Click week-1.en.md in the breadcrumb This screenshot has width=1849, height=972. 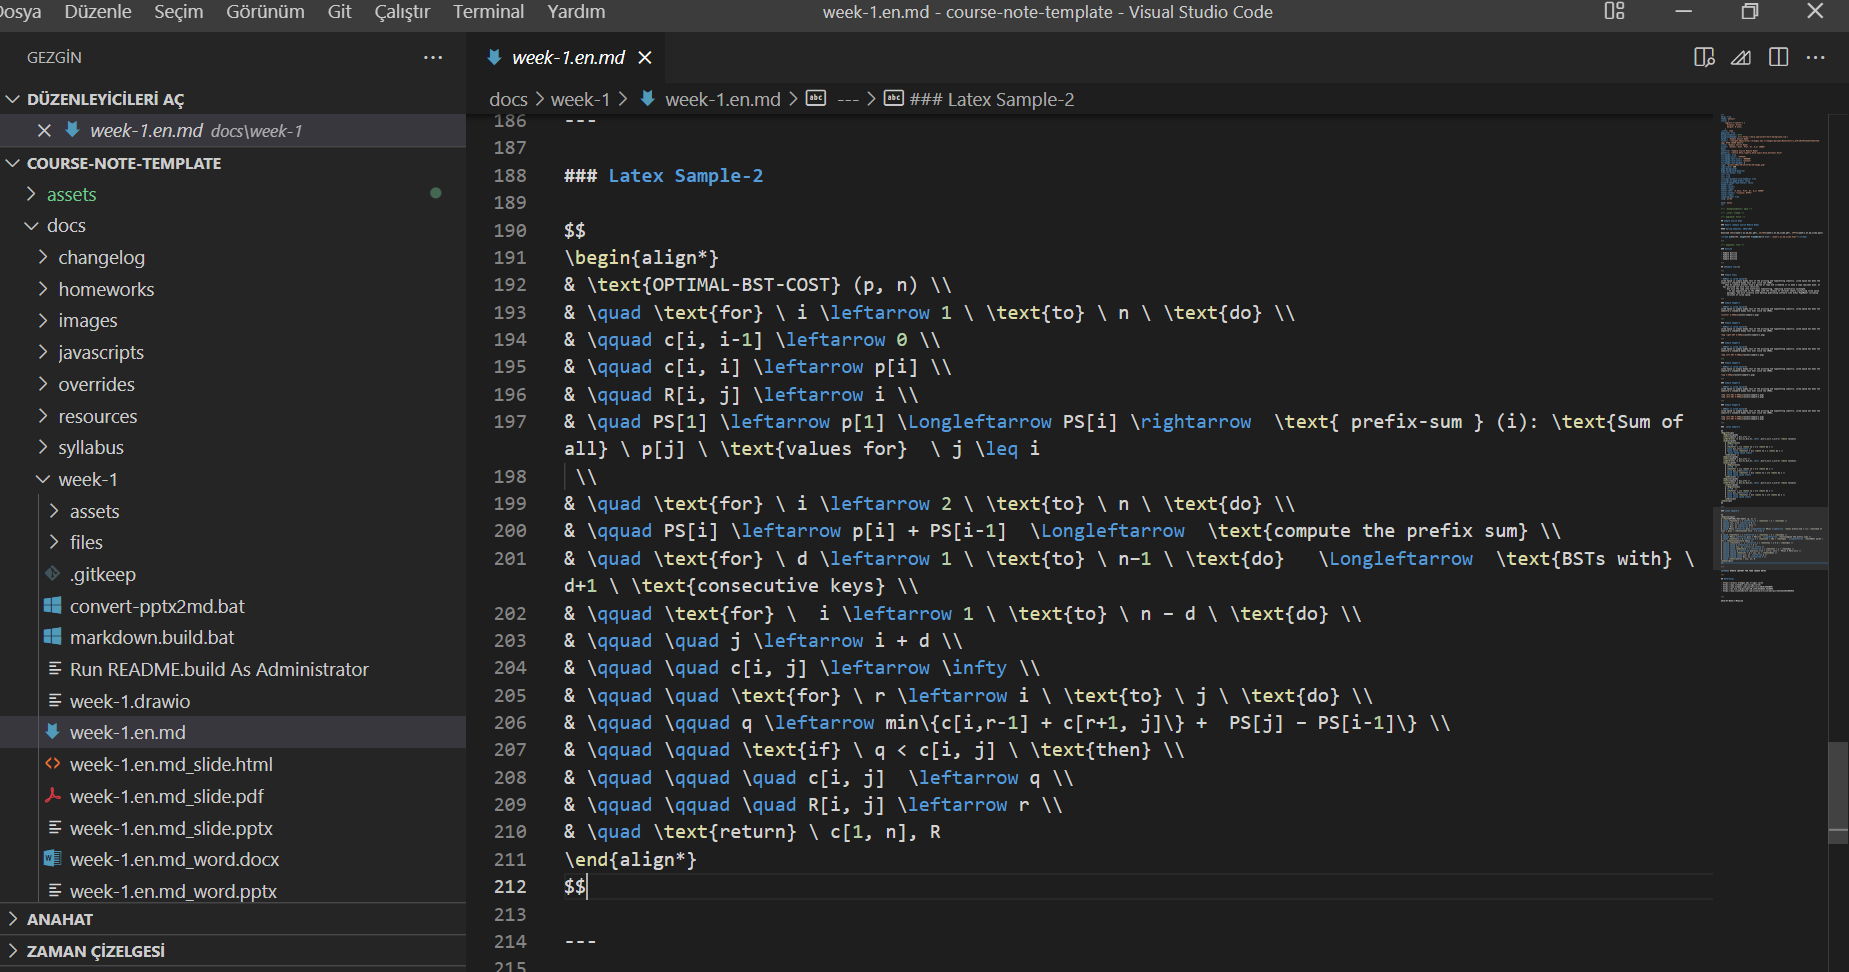[723, 99]
